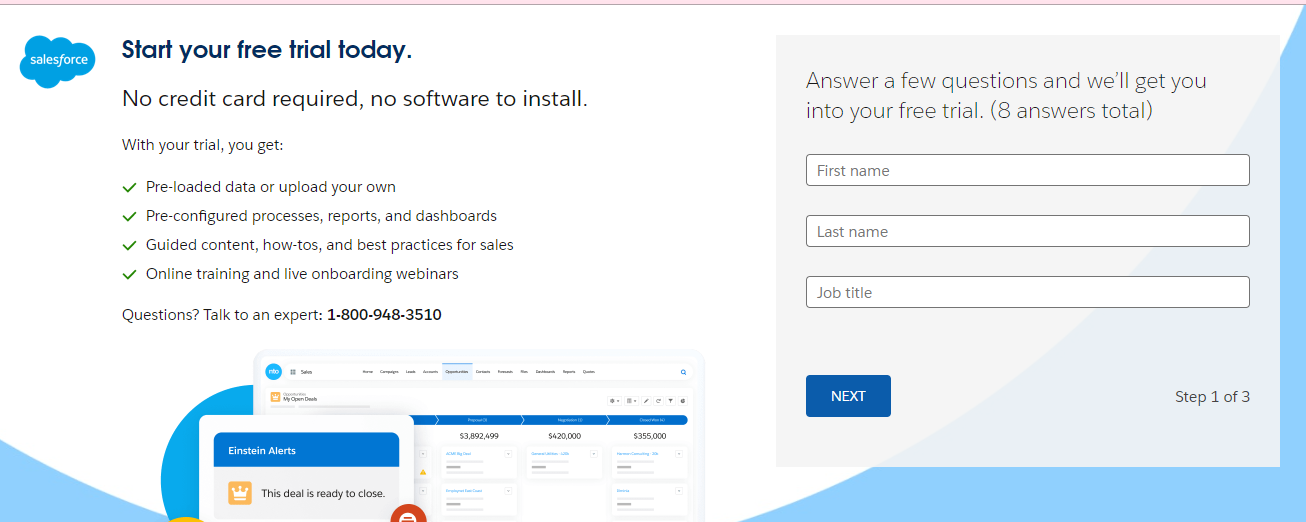Click the 'Start your free trial today.' heading
Screen dimensions: 1306x522
click(267, 50)
